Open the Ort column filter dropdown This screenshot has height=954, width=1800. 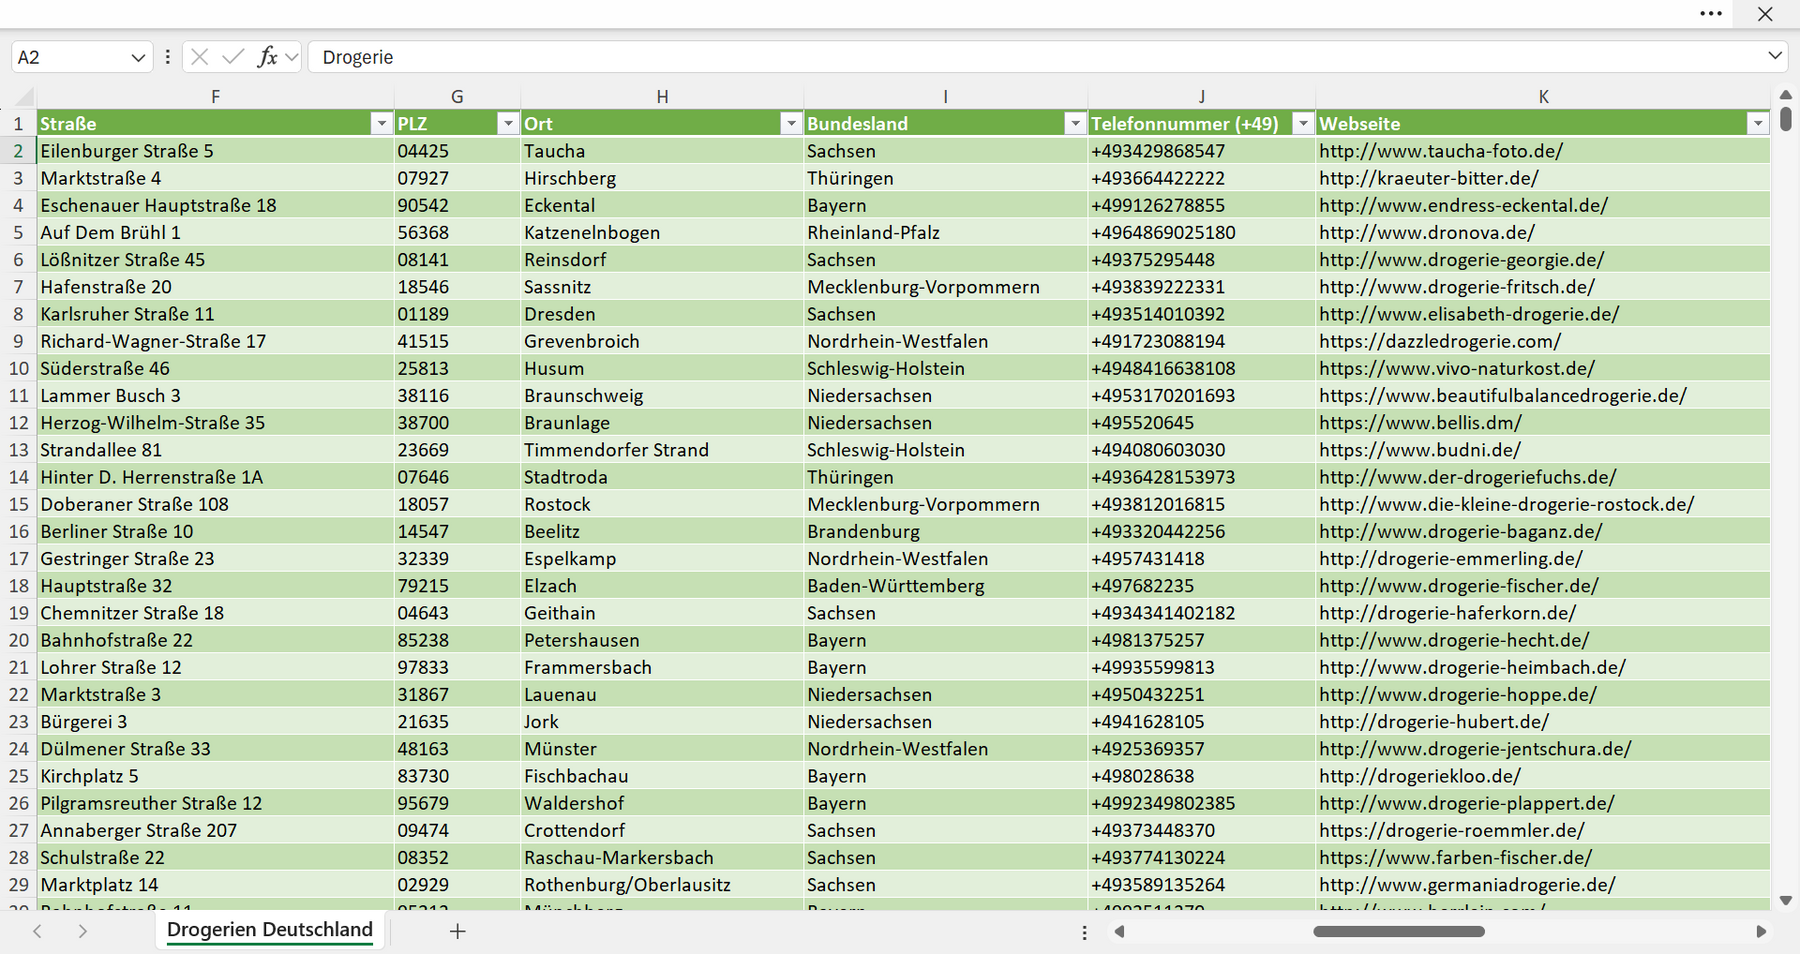[791, 123]
